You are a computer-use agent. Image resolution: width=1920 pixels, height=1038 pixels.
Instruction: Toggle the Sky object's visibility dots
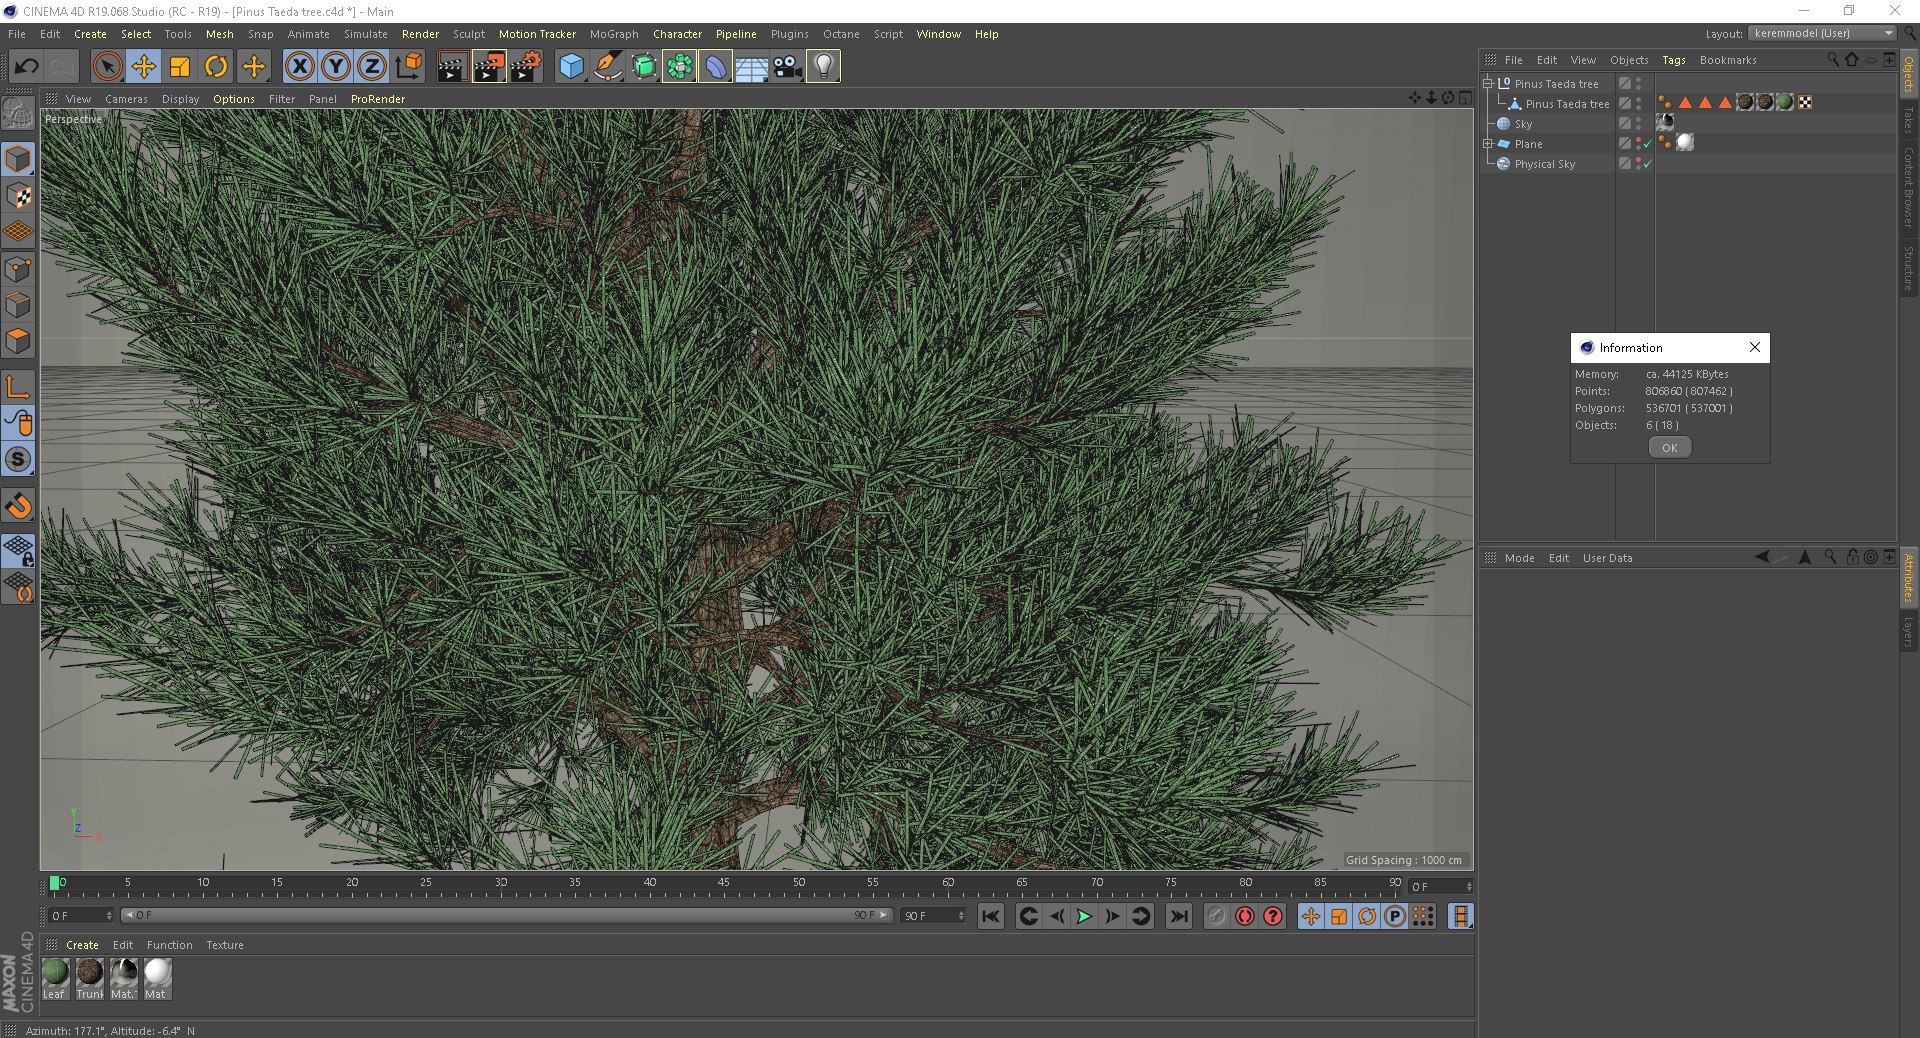(1638, 124)
